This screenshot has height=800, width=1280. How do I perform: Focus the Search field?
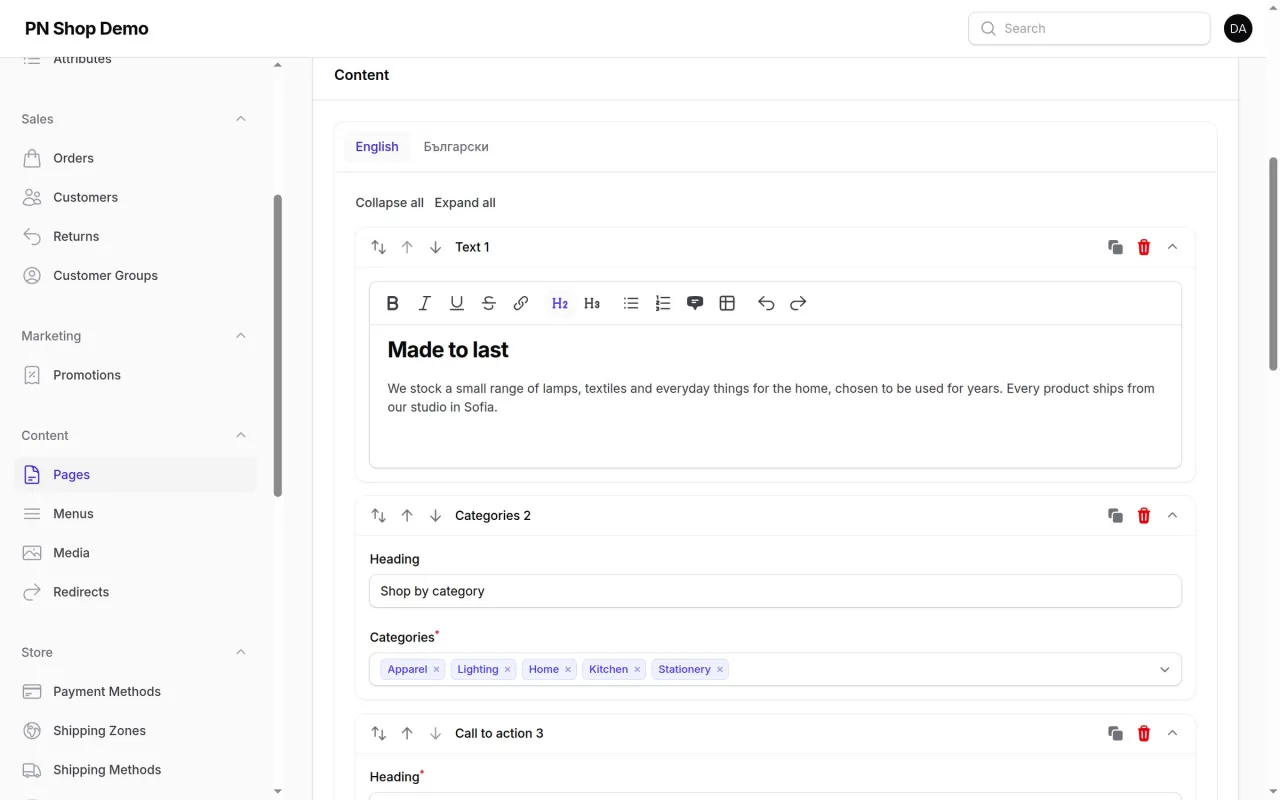[1089, 28]
